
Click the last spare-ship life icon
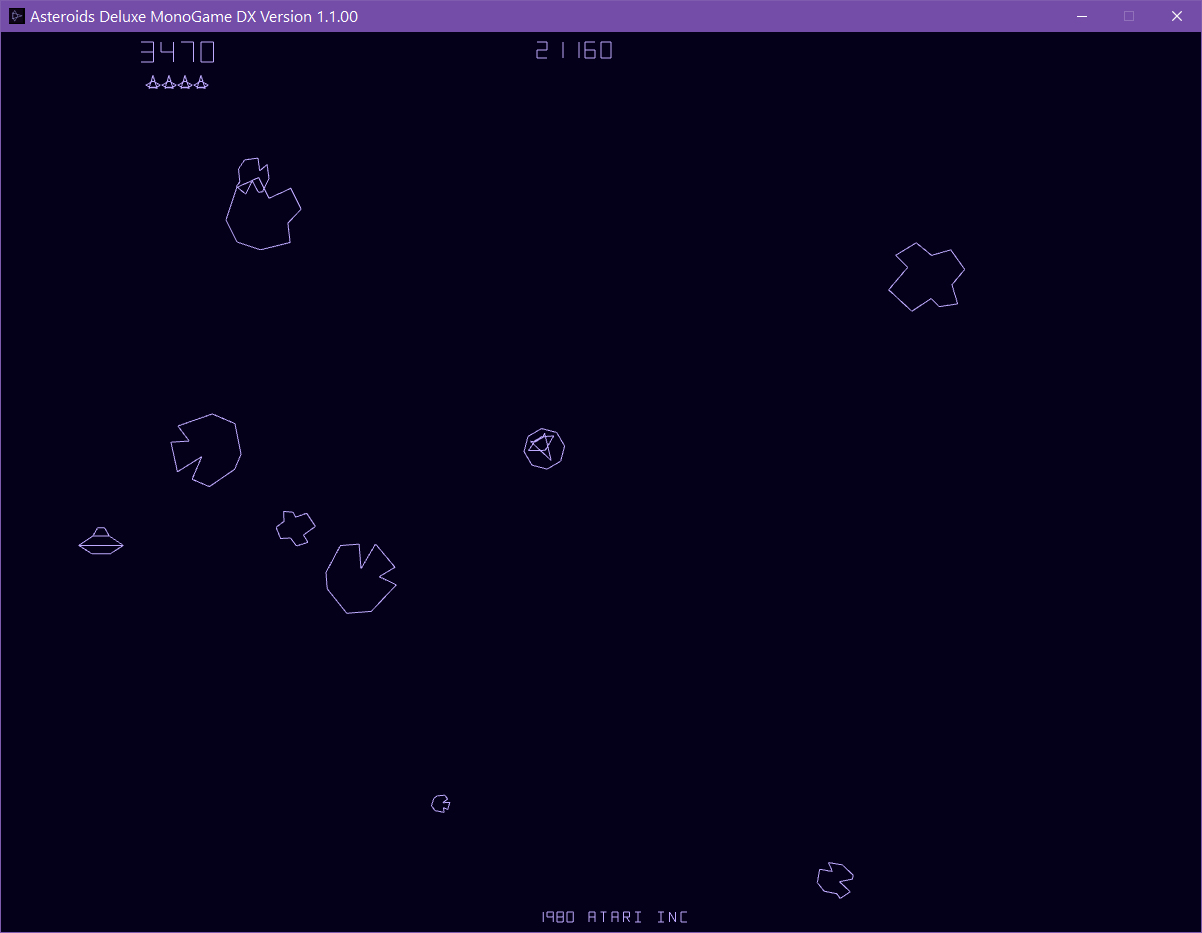pos(202,83)
